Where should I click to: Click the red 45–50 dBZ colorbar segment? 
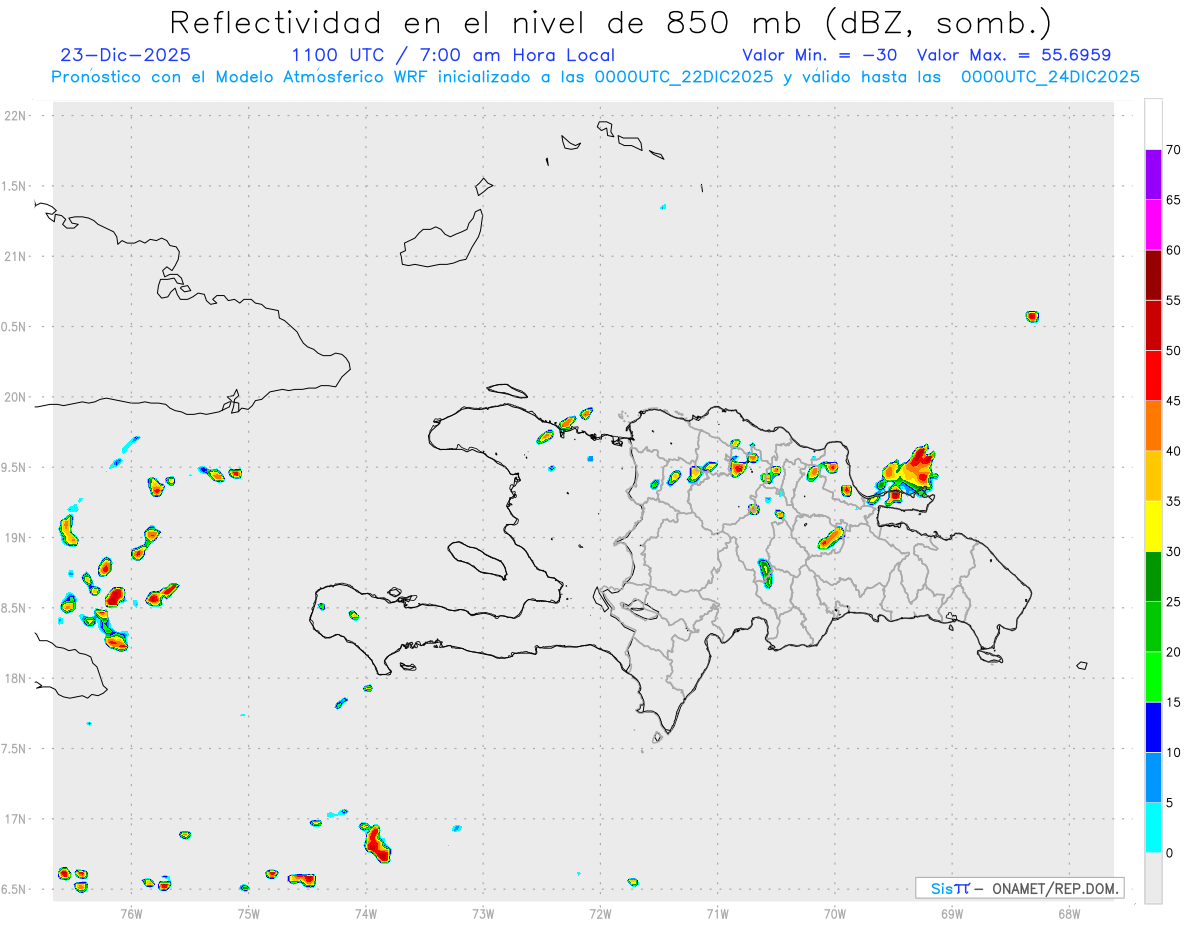1153,376
